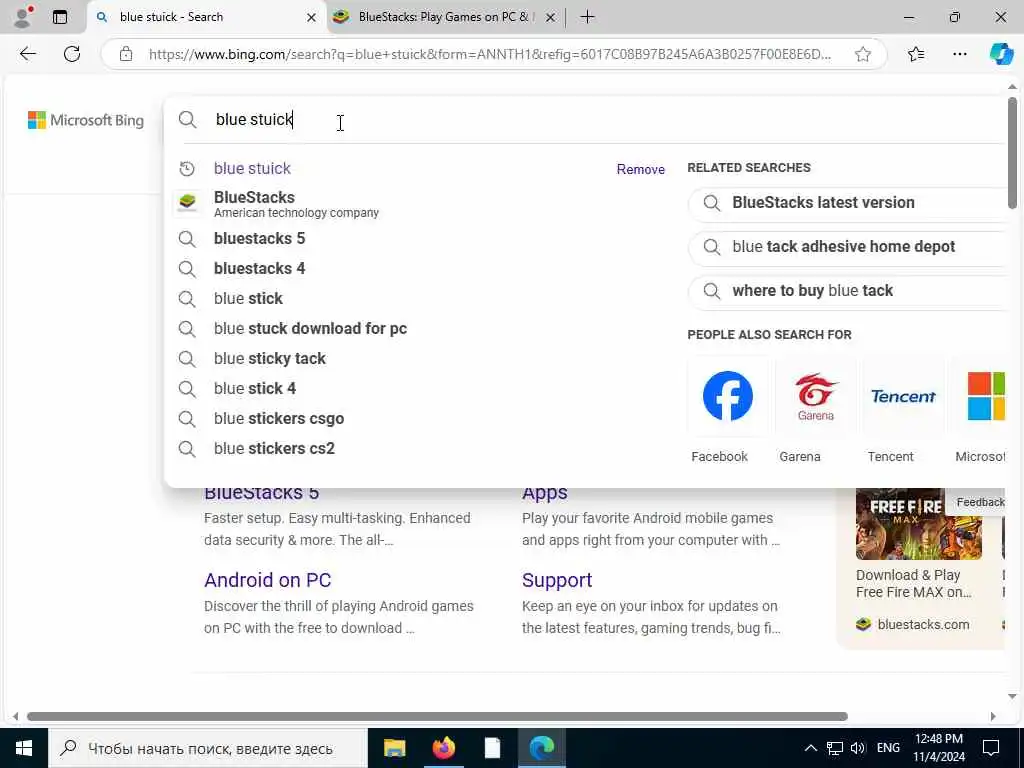Click the history clock icon next to blue stuick
The width and height of the screenshot is (1024, 768).
pos(187,168)
